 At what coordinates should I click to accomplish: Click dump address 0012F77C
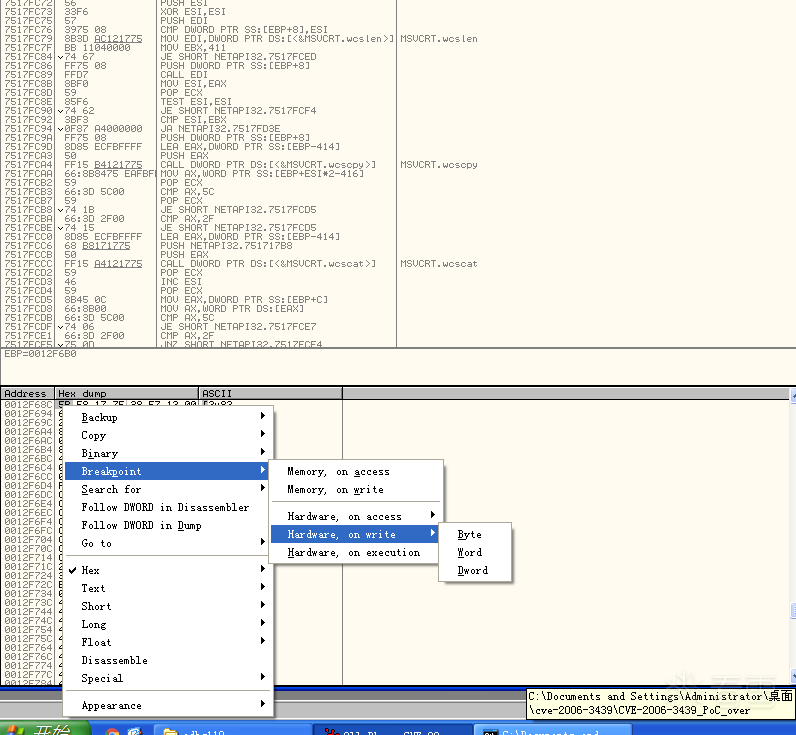pos(28,675)
